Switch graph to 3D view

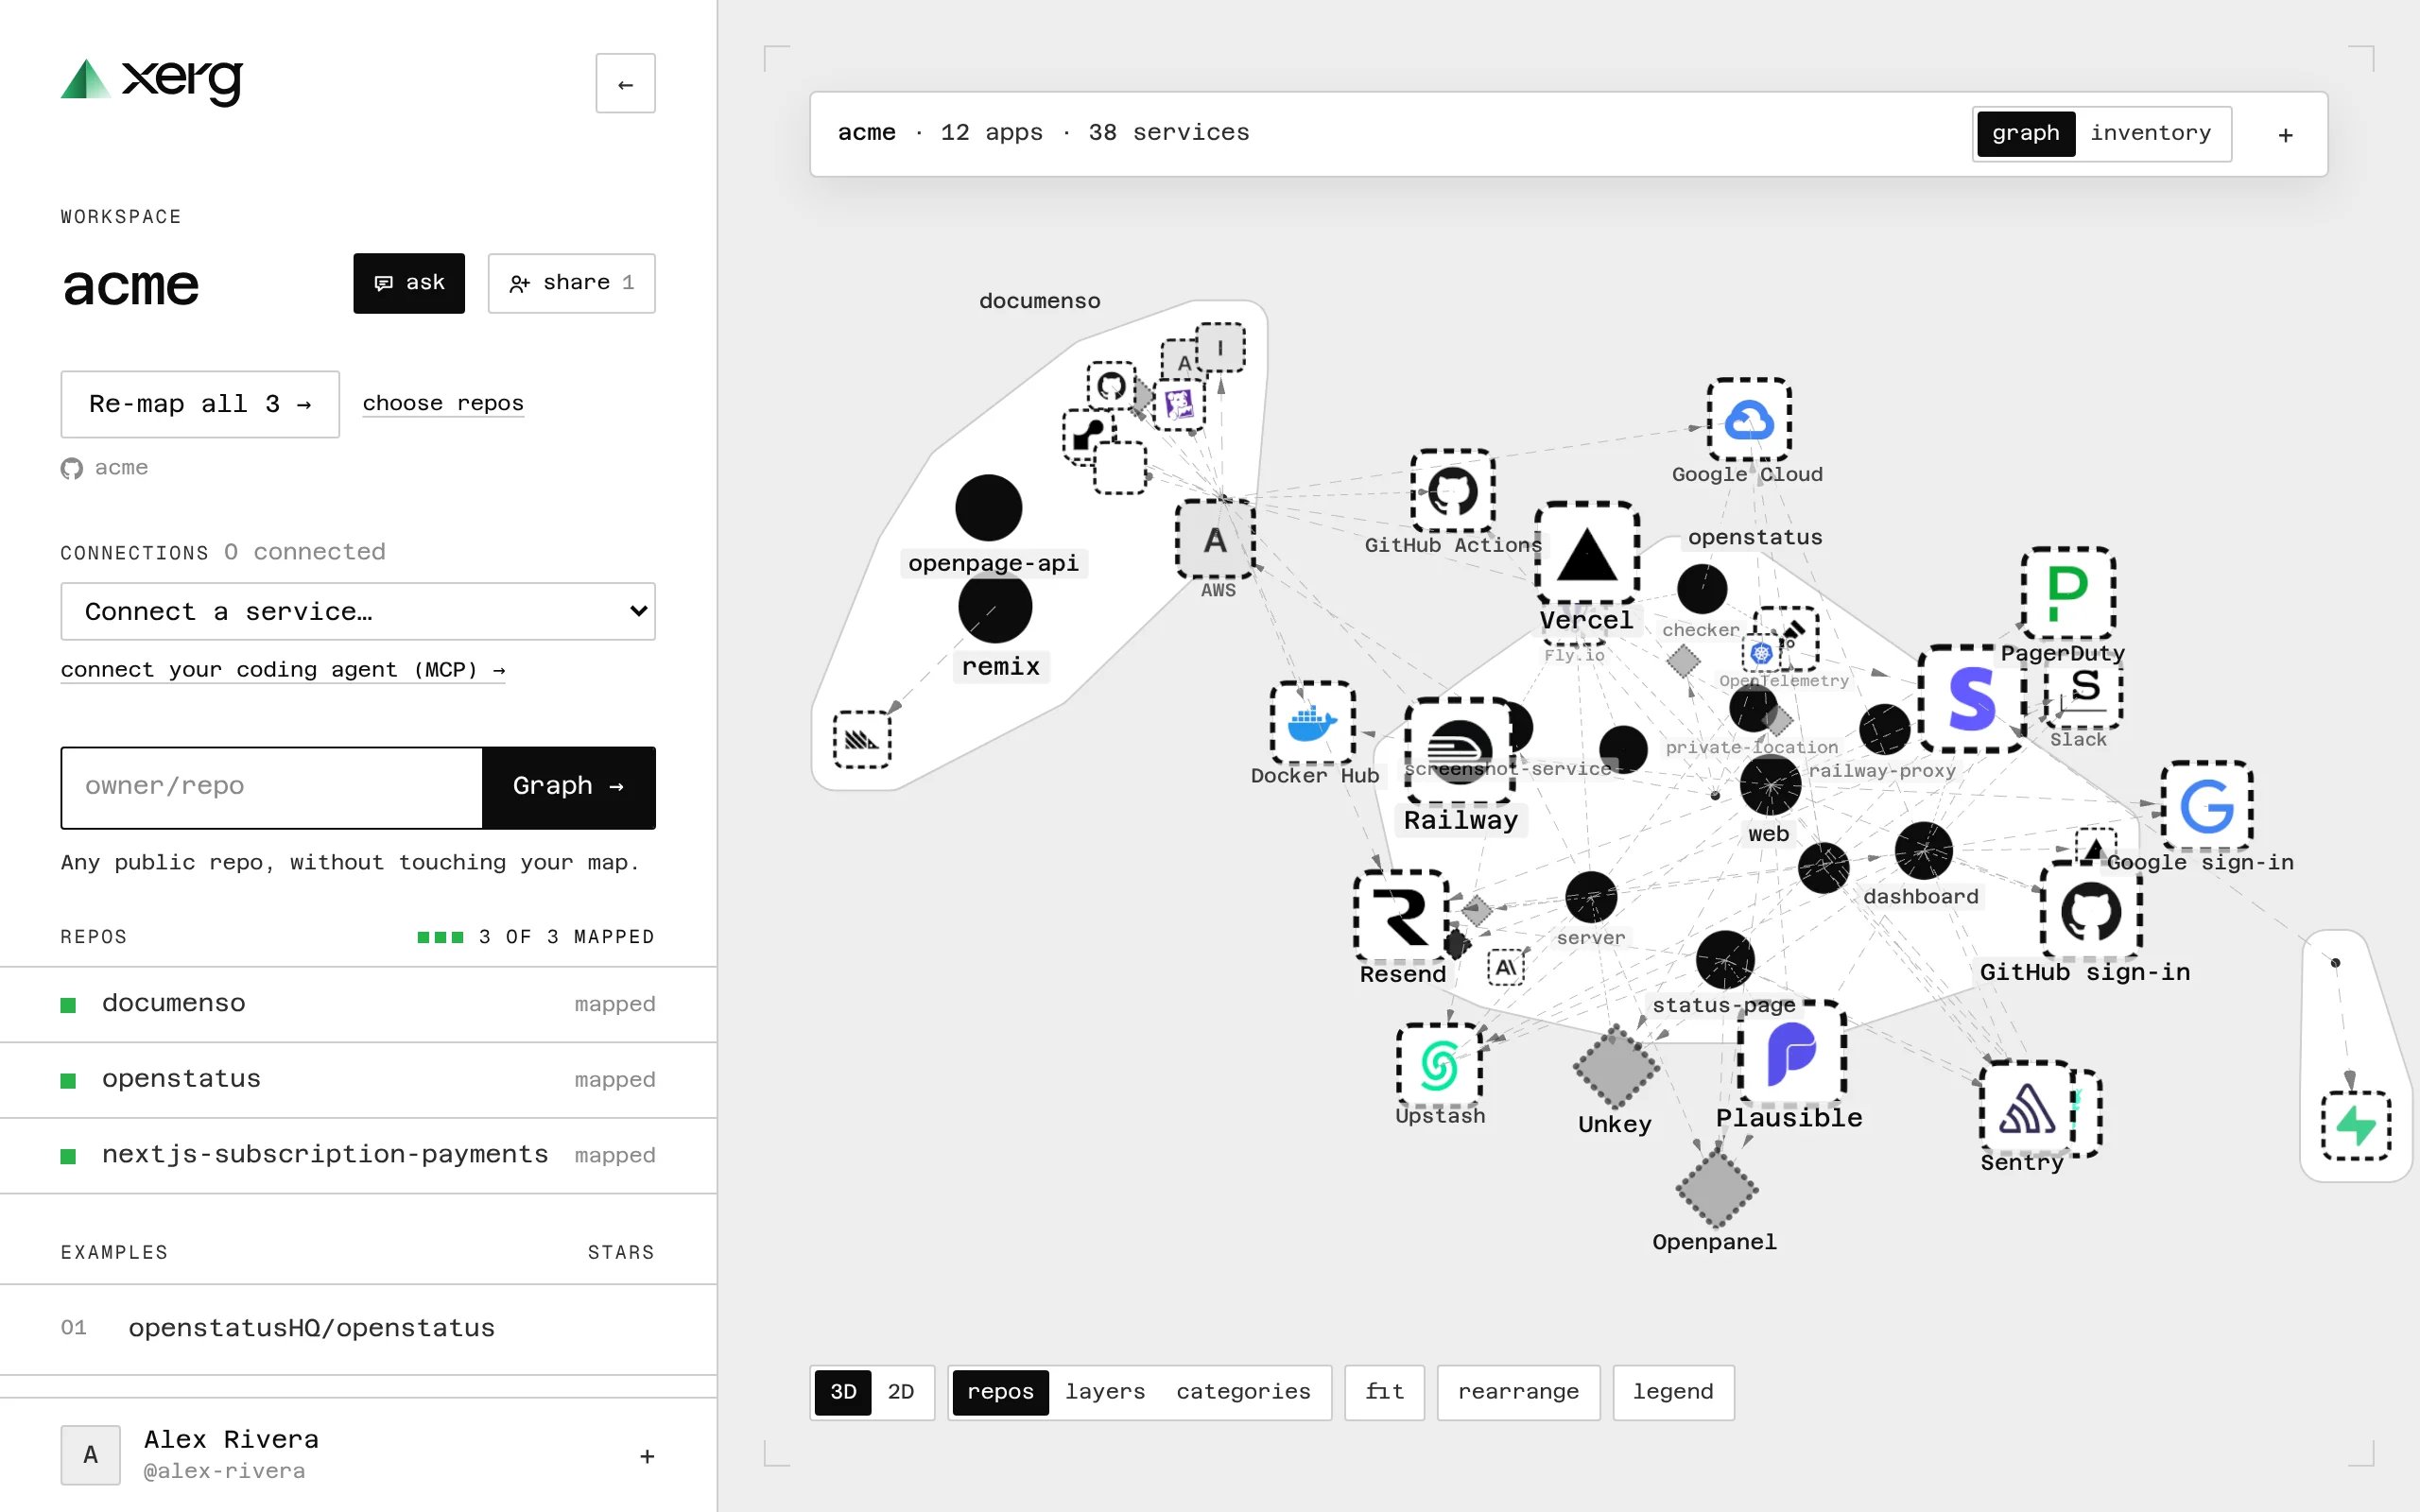click(843, 1392)
